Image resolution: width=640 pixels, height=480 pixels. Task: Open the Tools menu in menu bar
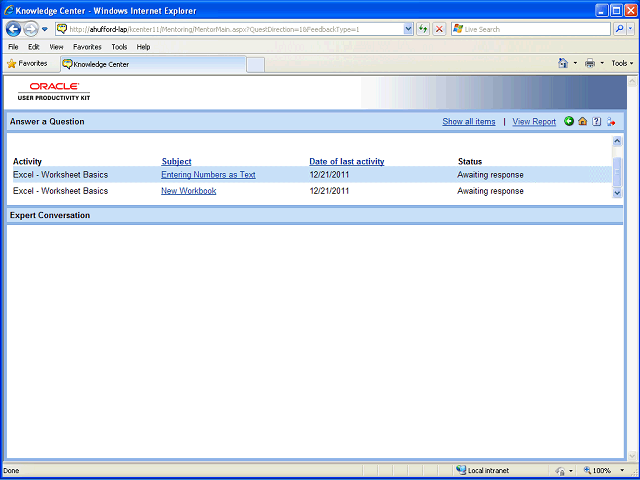[119, 47]
